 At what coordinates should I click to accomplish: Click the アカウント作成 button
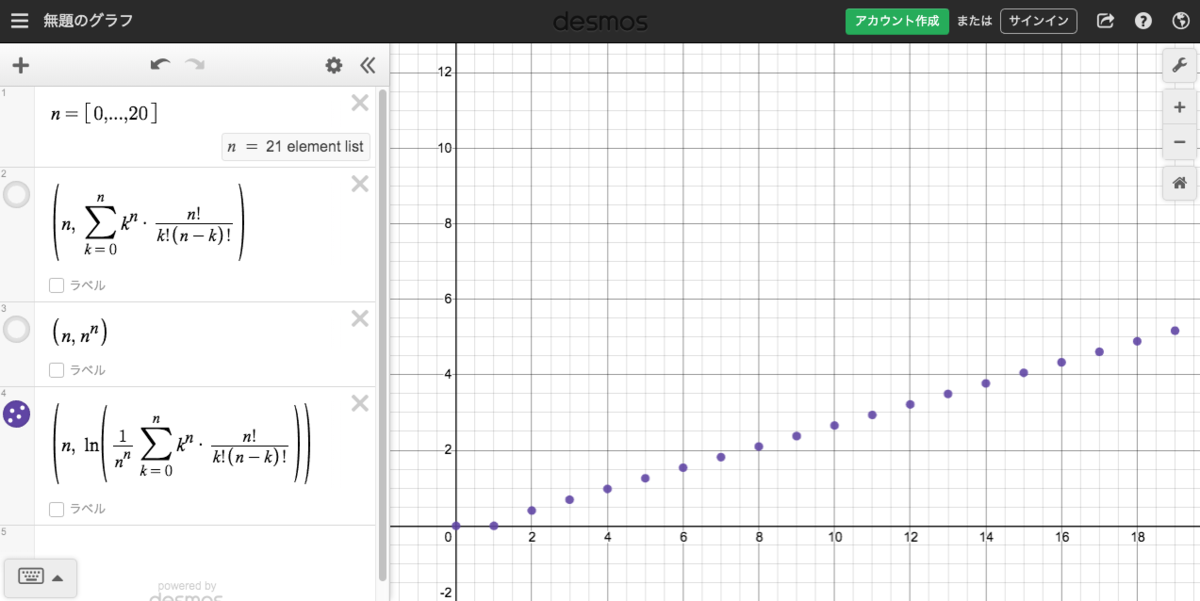(897, 21)
